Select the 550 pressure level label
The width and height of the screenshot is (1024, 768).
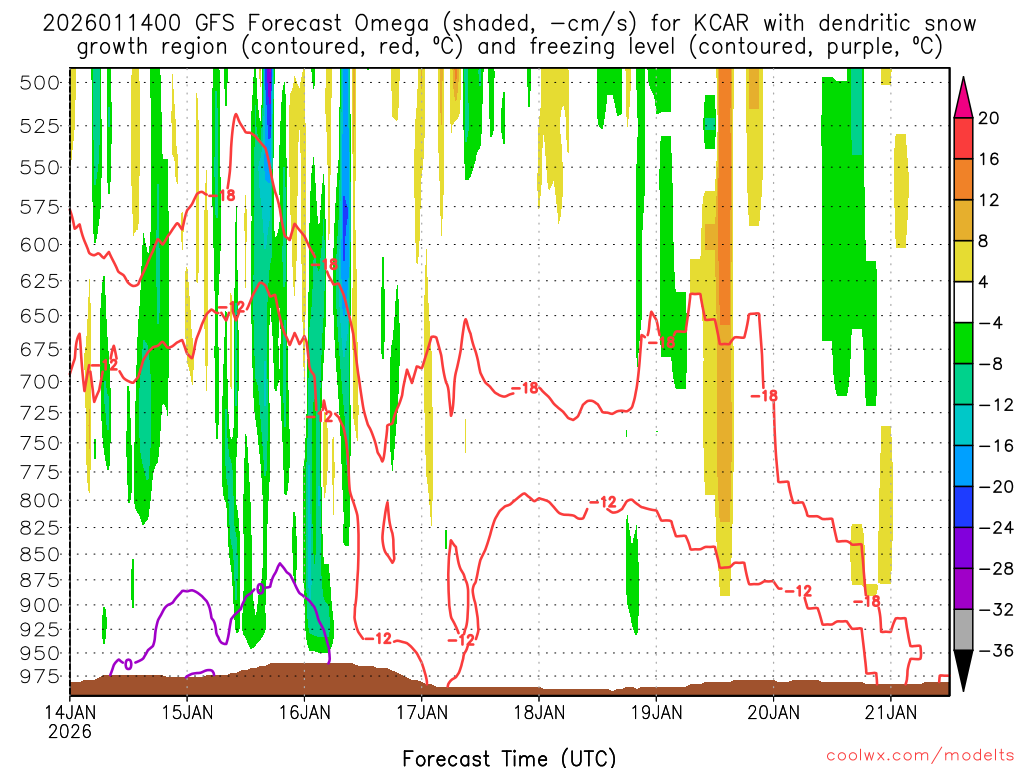[39, 168]
